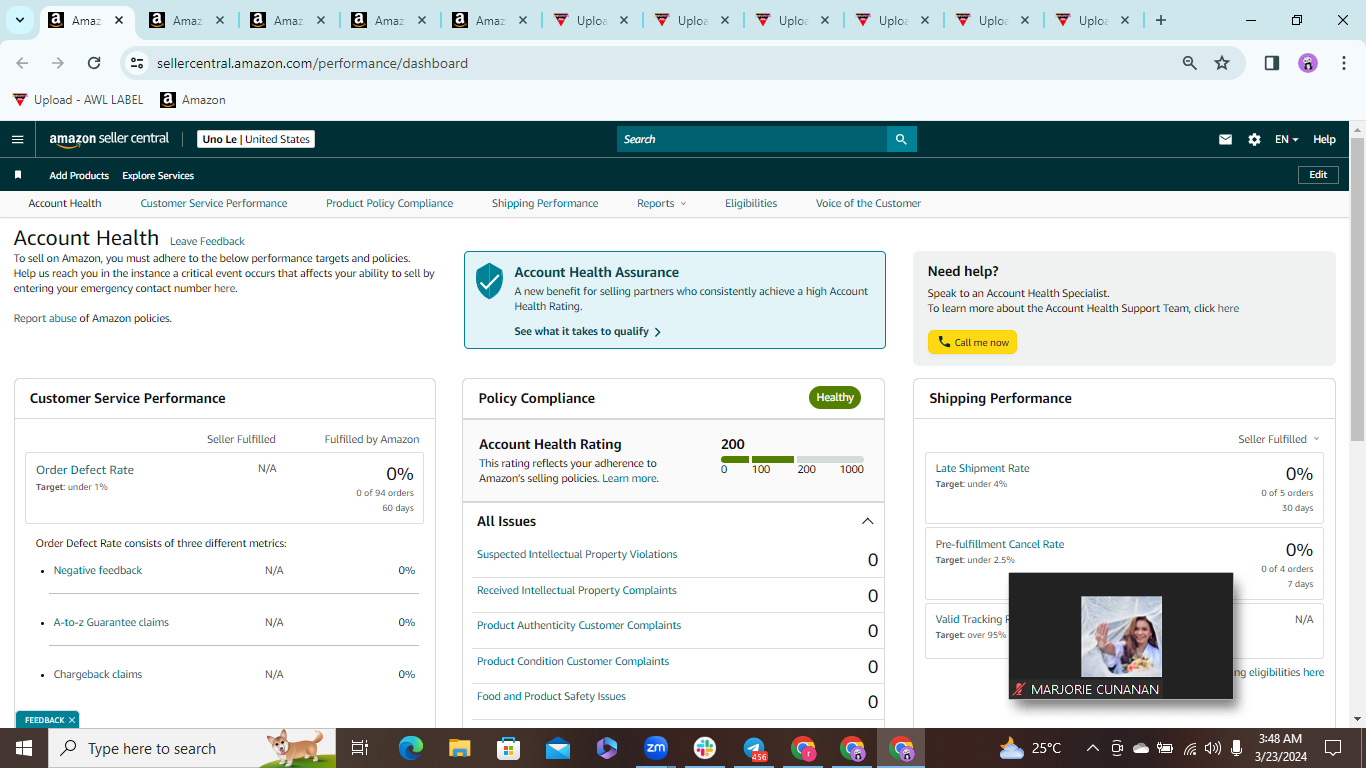Click the search magnifier button

(x=901, y=139)
